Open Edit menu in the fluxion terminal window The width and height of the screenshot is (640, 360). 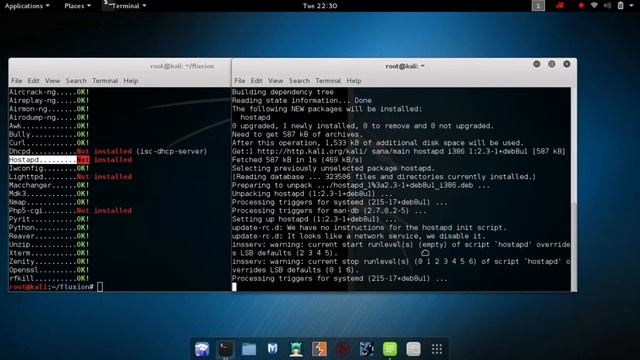click(33, 81)
